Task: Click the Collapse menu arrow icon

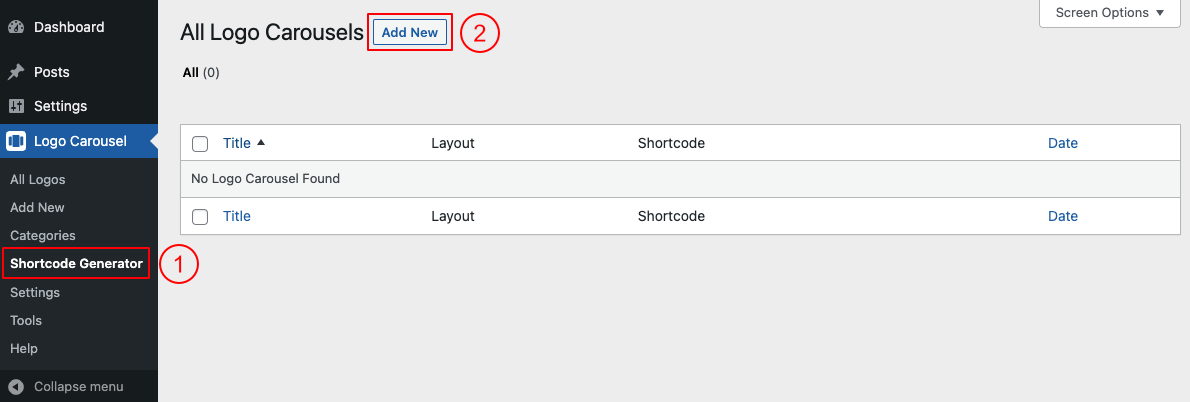Action: pos(16,386)
